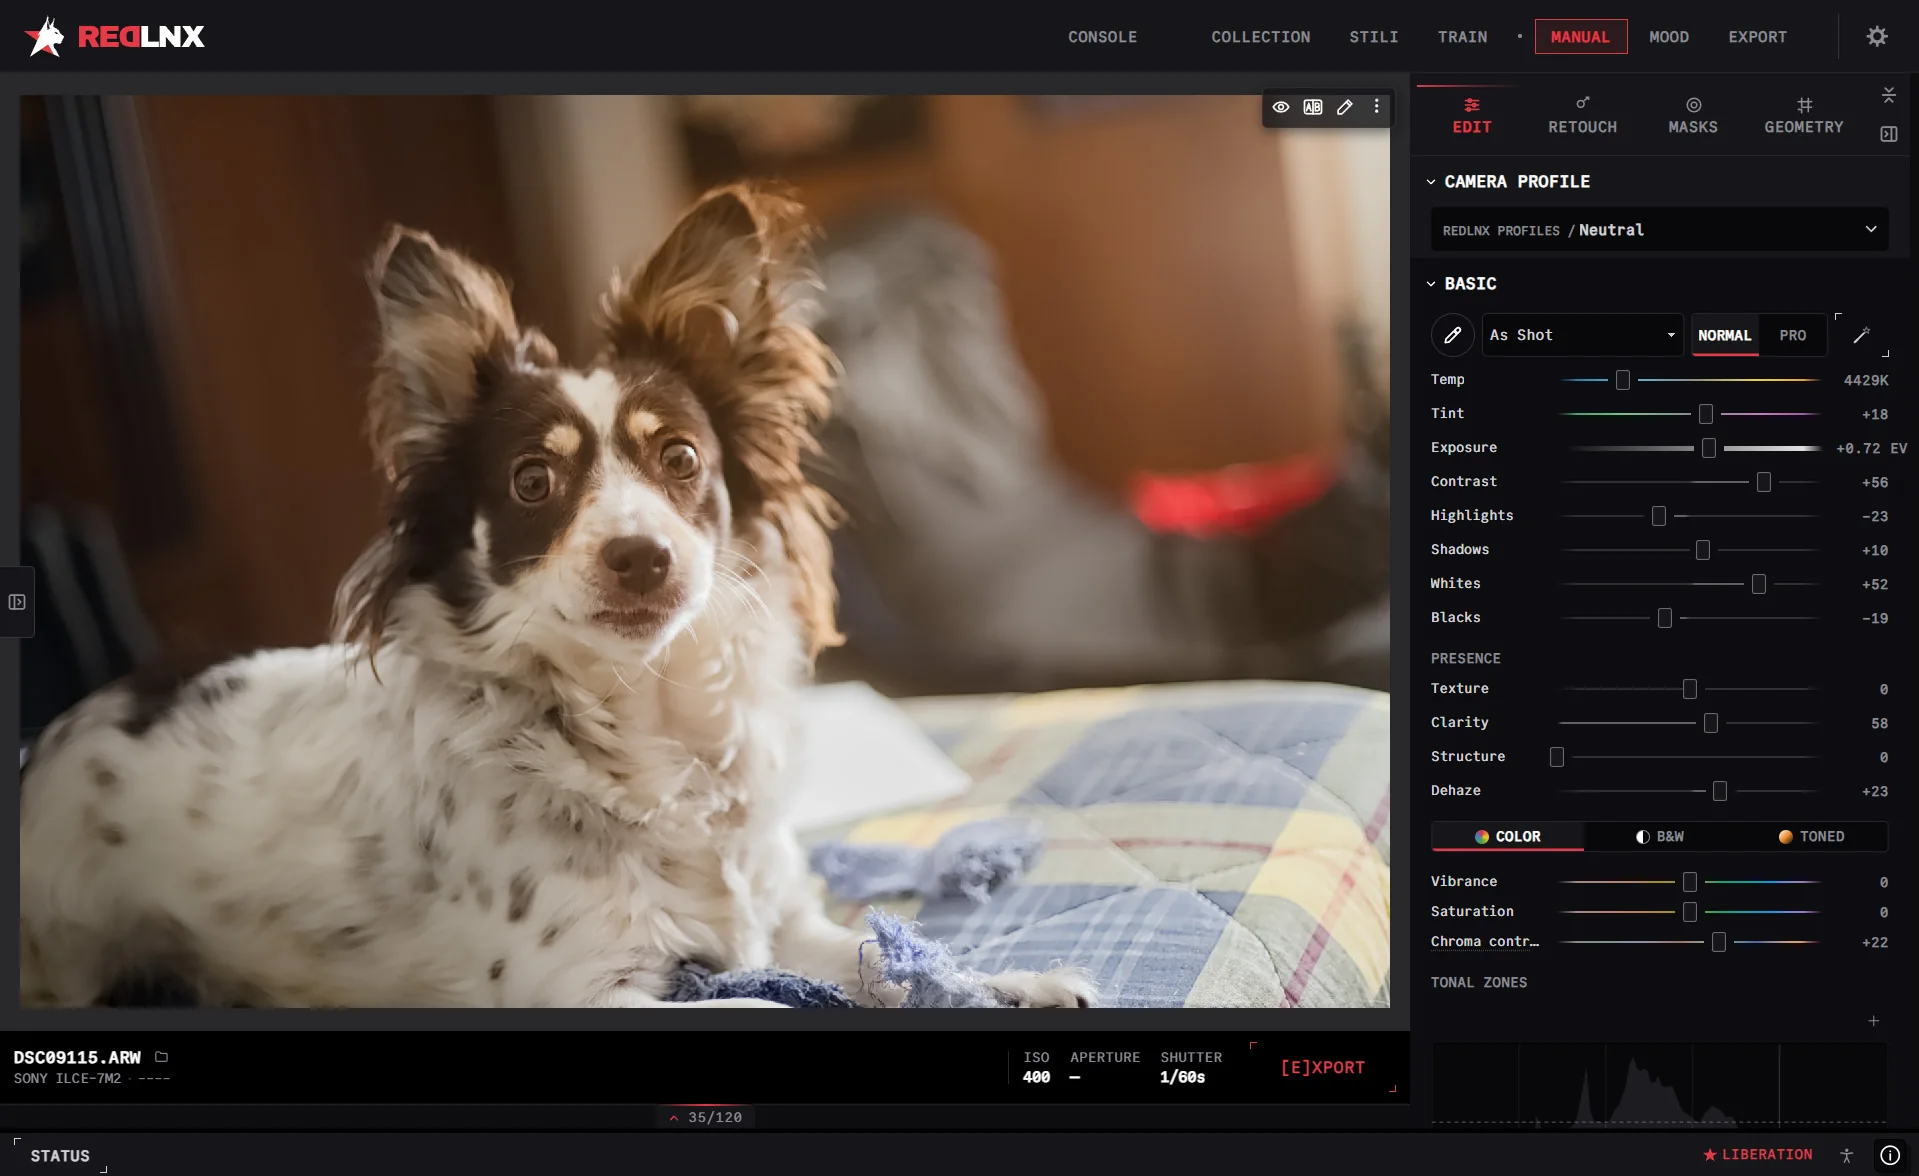This screenshot has width=1919, height=1176.
Task: Click the auto magic wand icon
Action: [1861, 336]
